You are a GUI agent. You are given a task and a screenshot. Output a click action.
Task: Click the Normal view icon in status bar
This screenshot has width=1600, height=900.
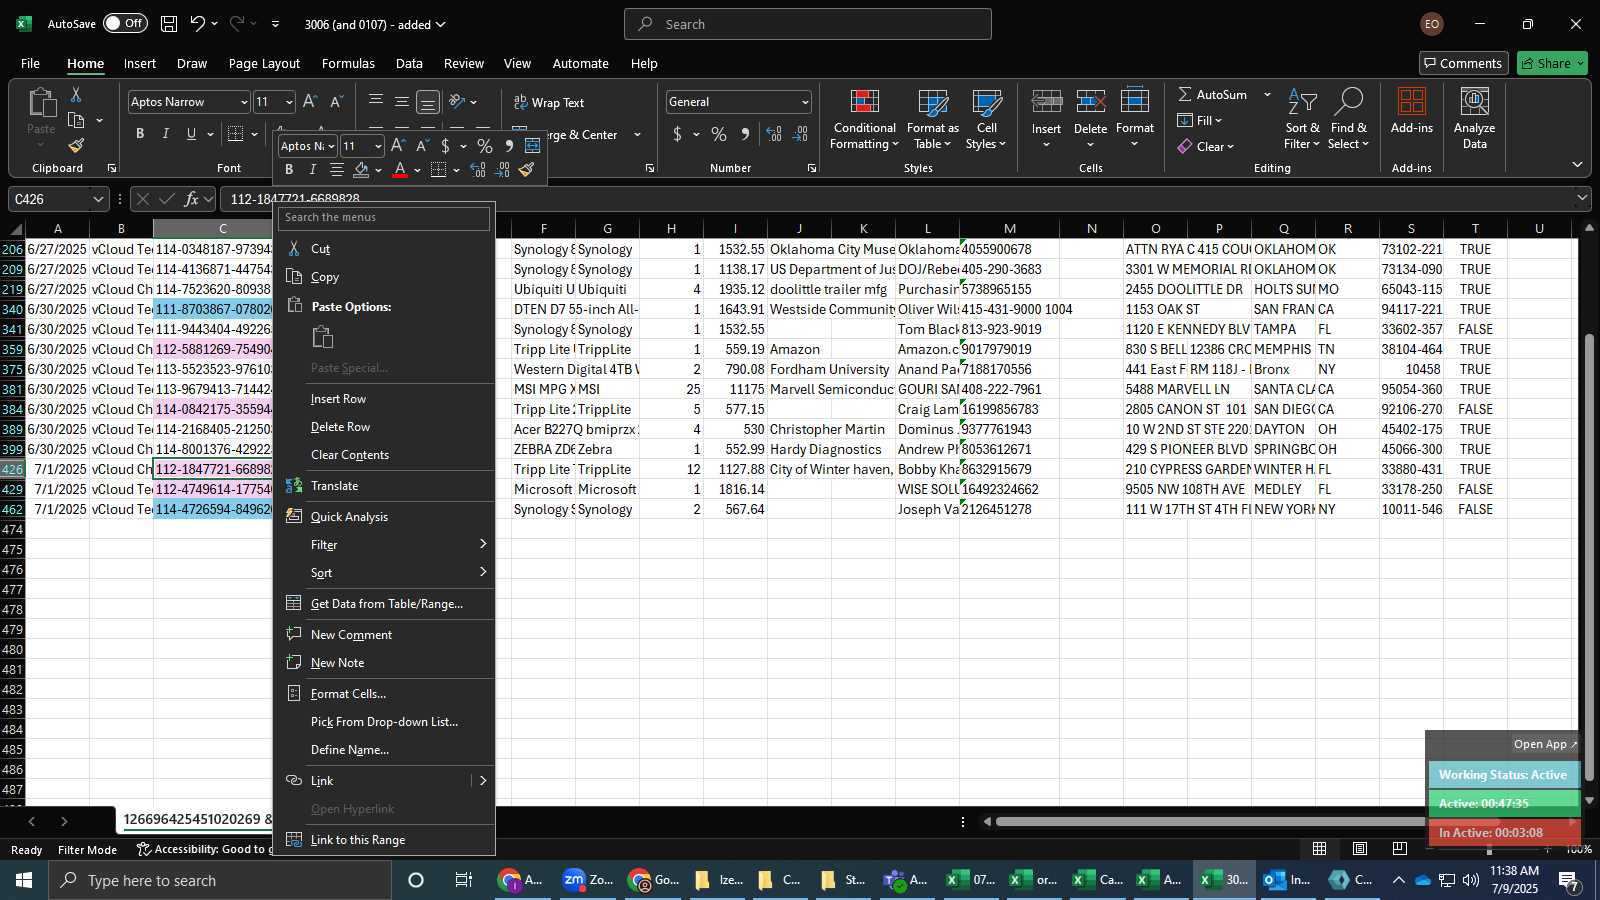point(1319,849)
